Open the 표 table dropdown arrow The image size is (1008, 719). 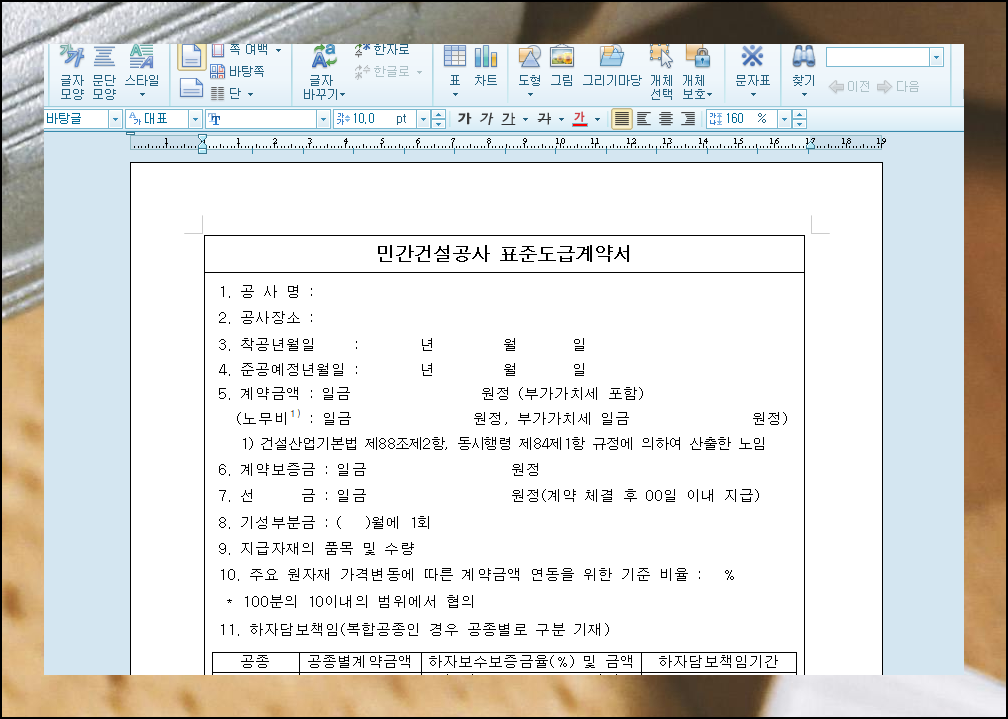coord(455,95)
